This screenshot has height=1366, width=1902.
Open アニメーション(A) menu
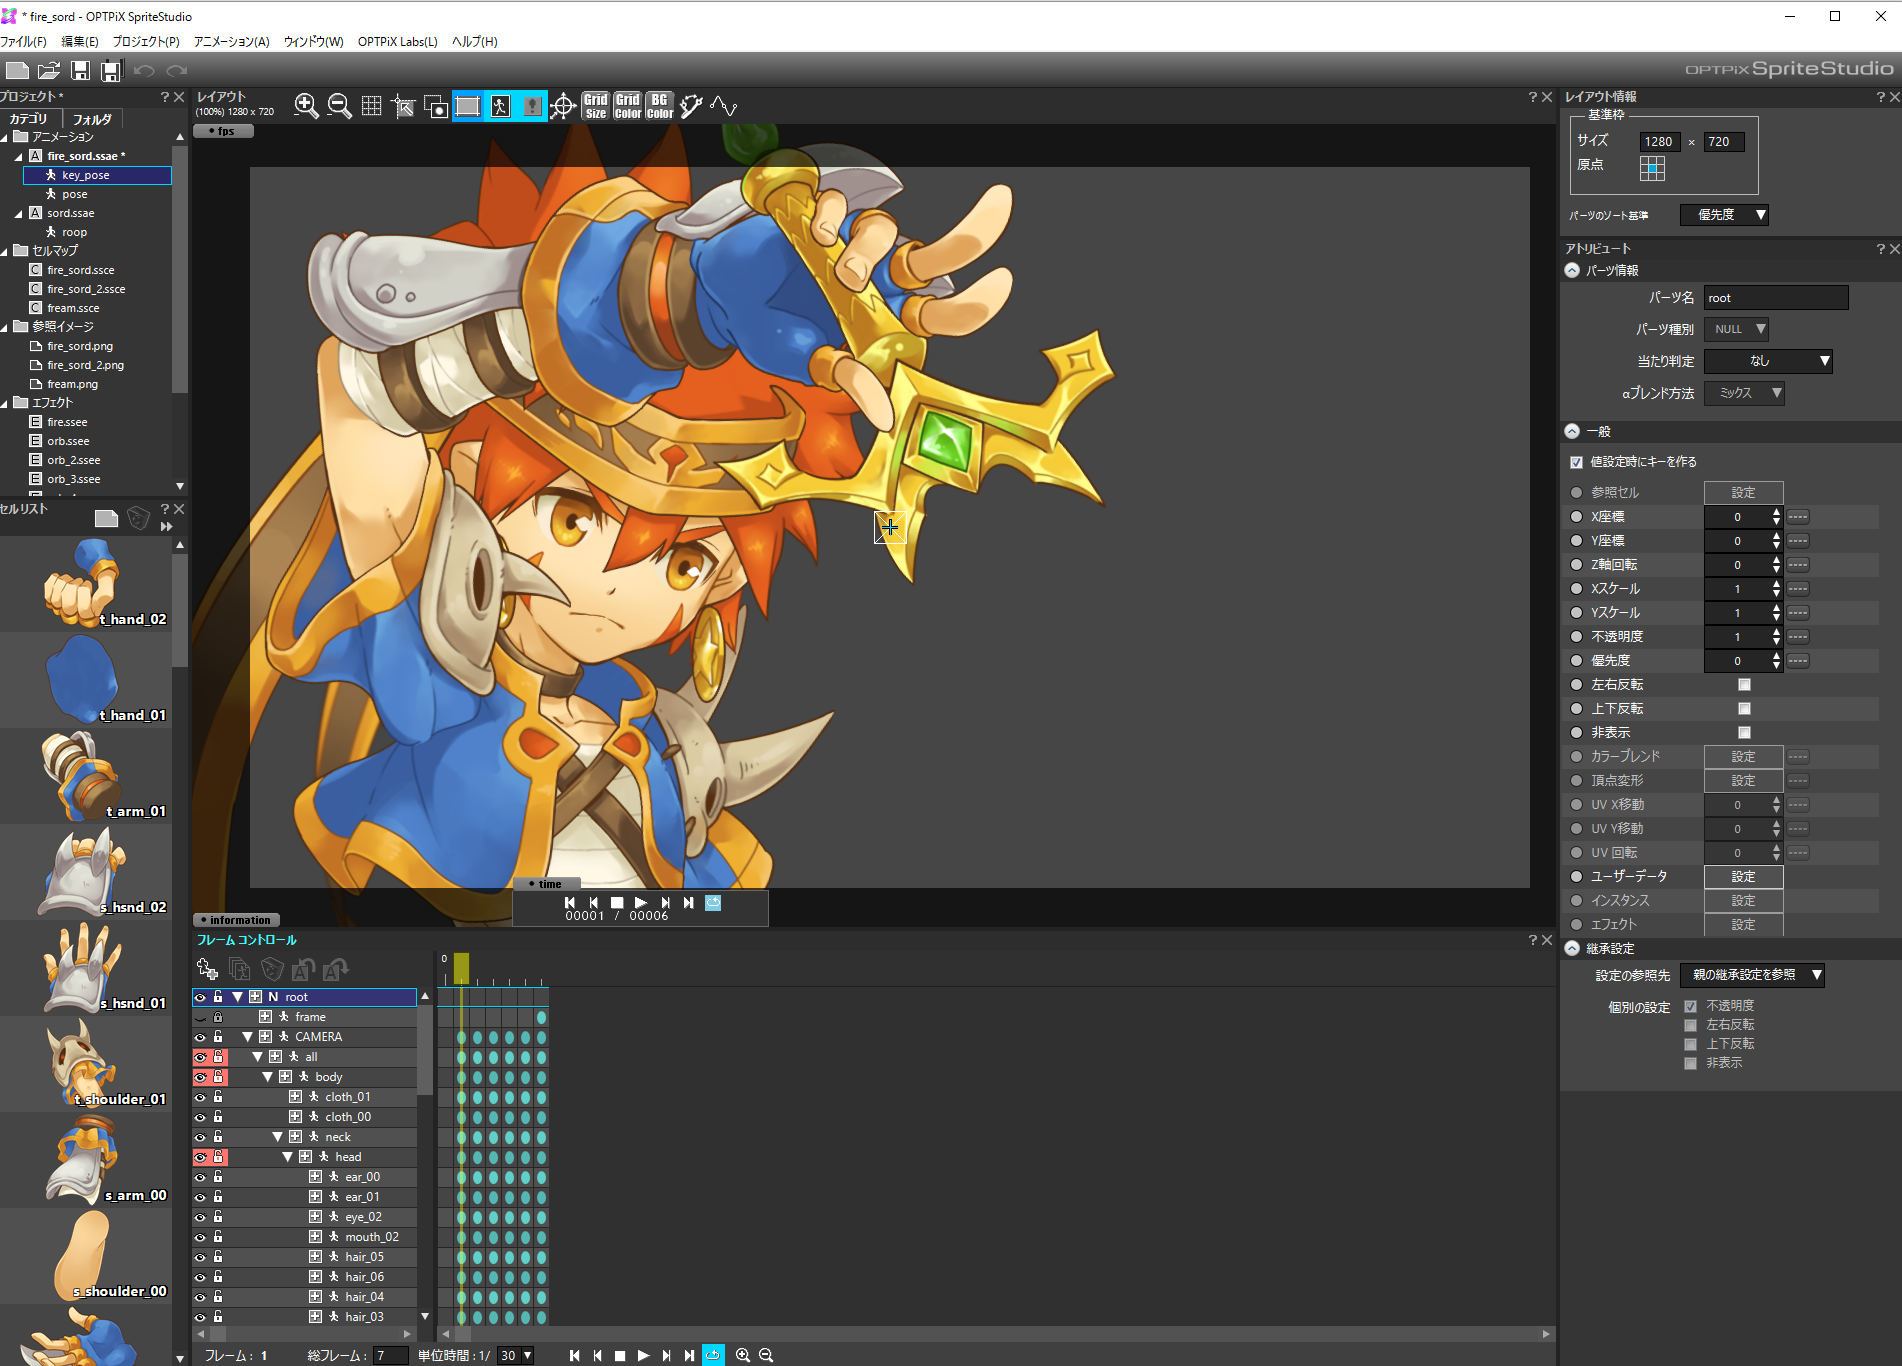231,41
